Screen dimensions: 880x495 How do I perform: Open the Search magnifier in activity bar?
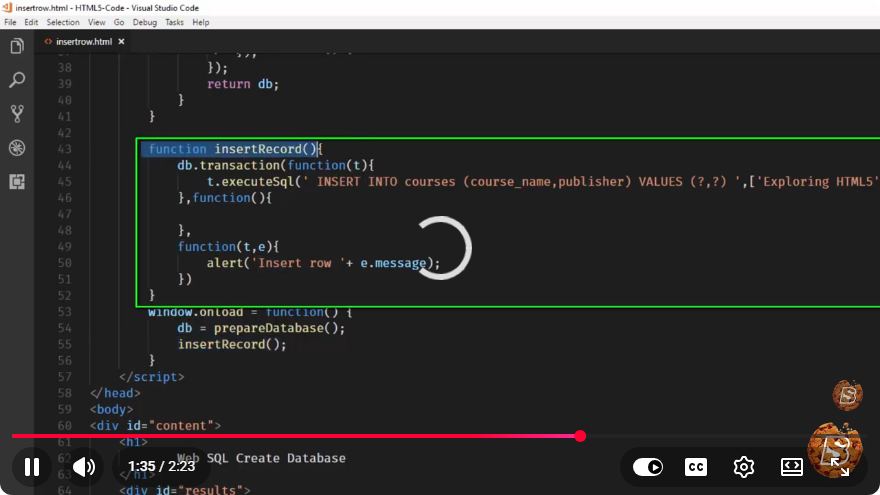(x=17, y=80)
